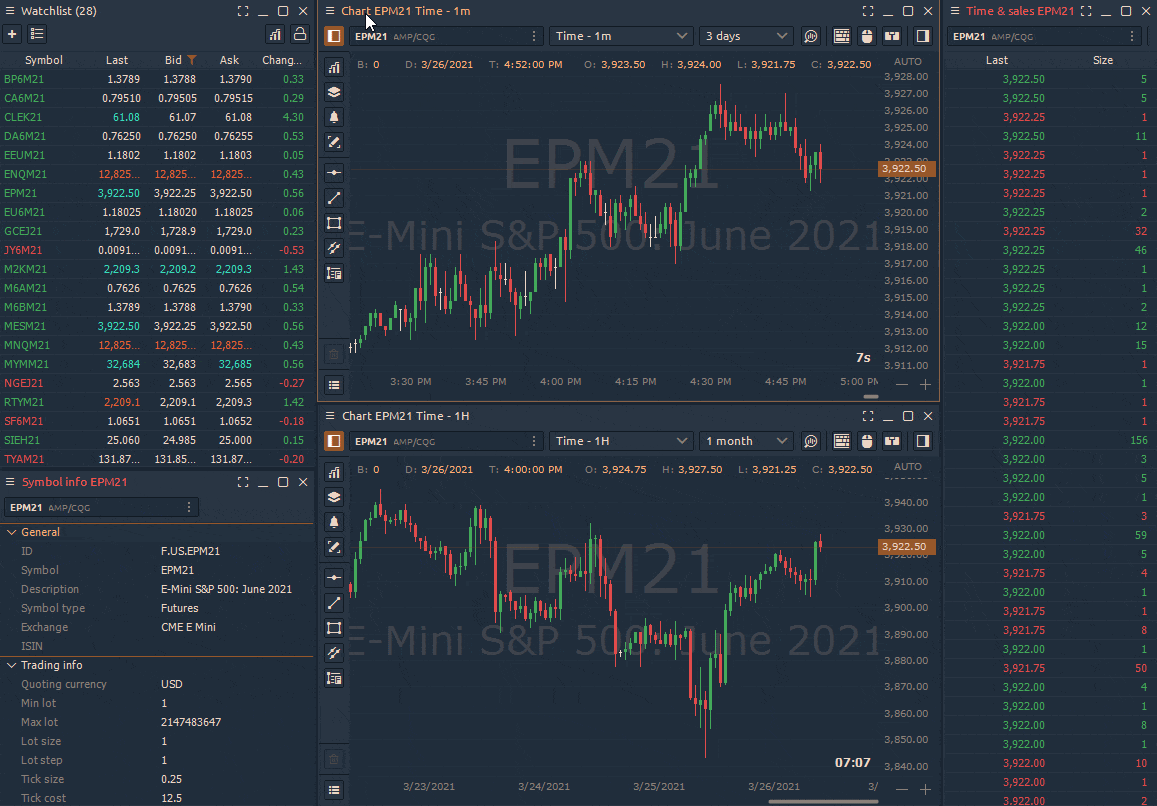
Task: Click the Watchlist lock icon
Action: pos(299,34)
